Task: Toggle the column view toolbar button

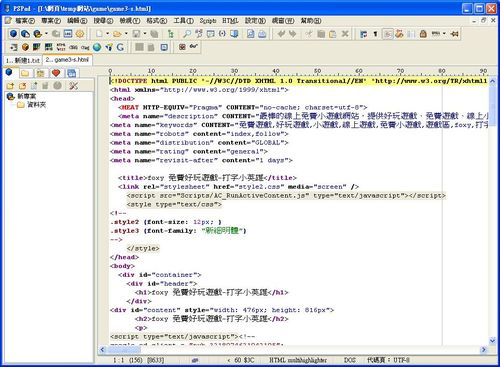Action: 411,34
